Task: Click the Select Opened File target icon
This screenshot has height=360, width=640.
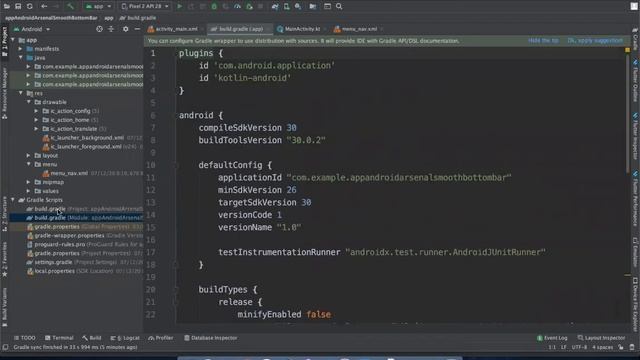Action: click(99, 29)
